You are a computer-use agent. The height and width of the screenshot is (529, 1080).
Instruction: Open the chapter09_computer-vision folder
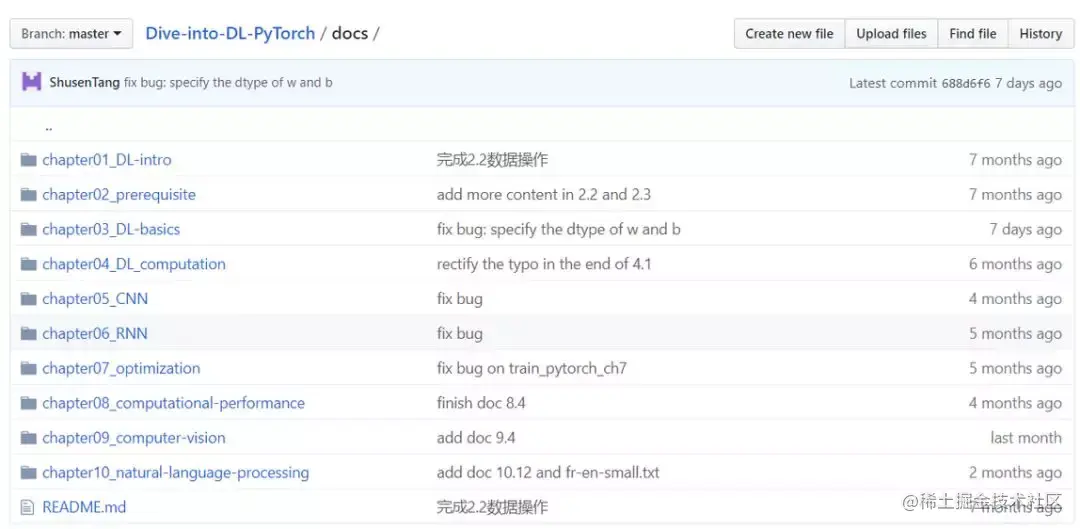pyautogui.click(x=134, y=438)
